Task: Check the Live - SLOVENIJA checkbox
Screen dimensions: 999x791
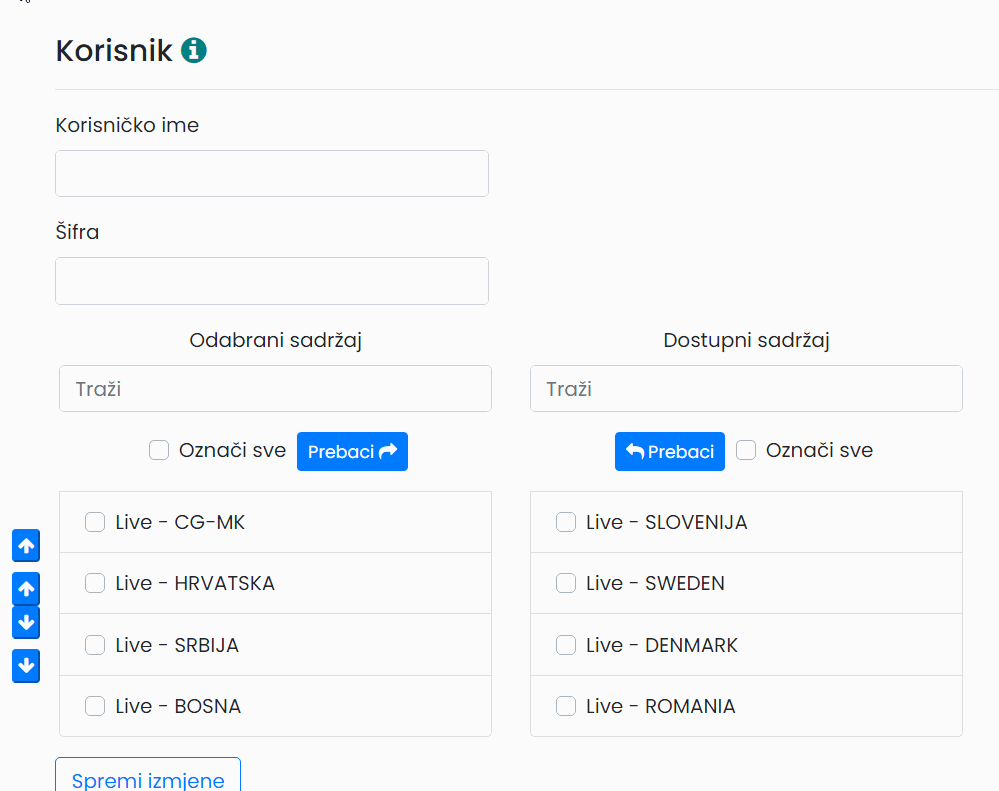Action: 566,522
